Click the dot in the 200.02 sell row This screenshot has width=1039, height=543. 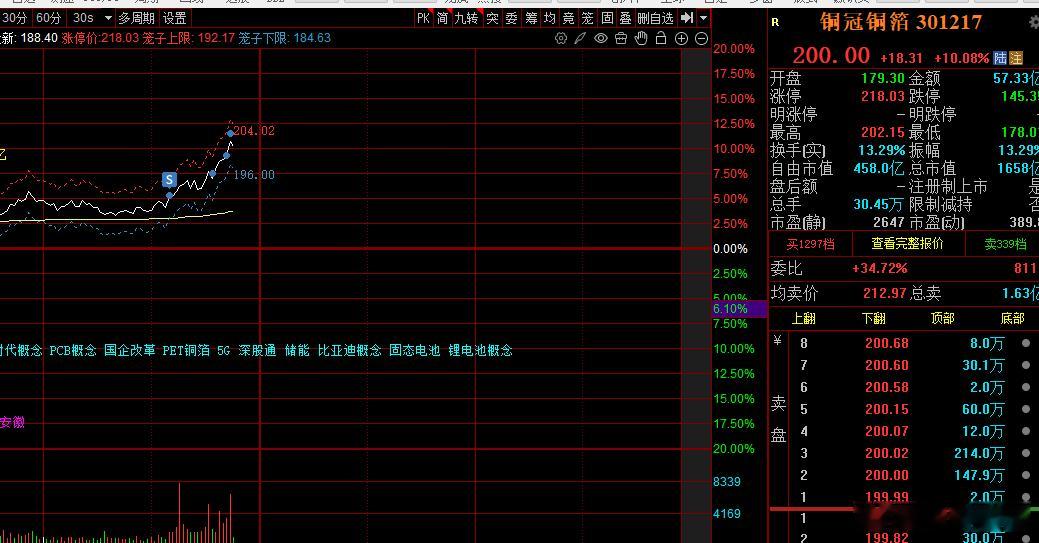1026,453
